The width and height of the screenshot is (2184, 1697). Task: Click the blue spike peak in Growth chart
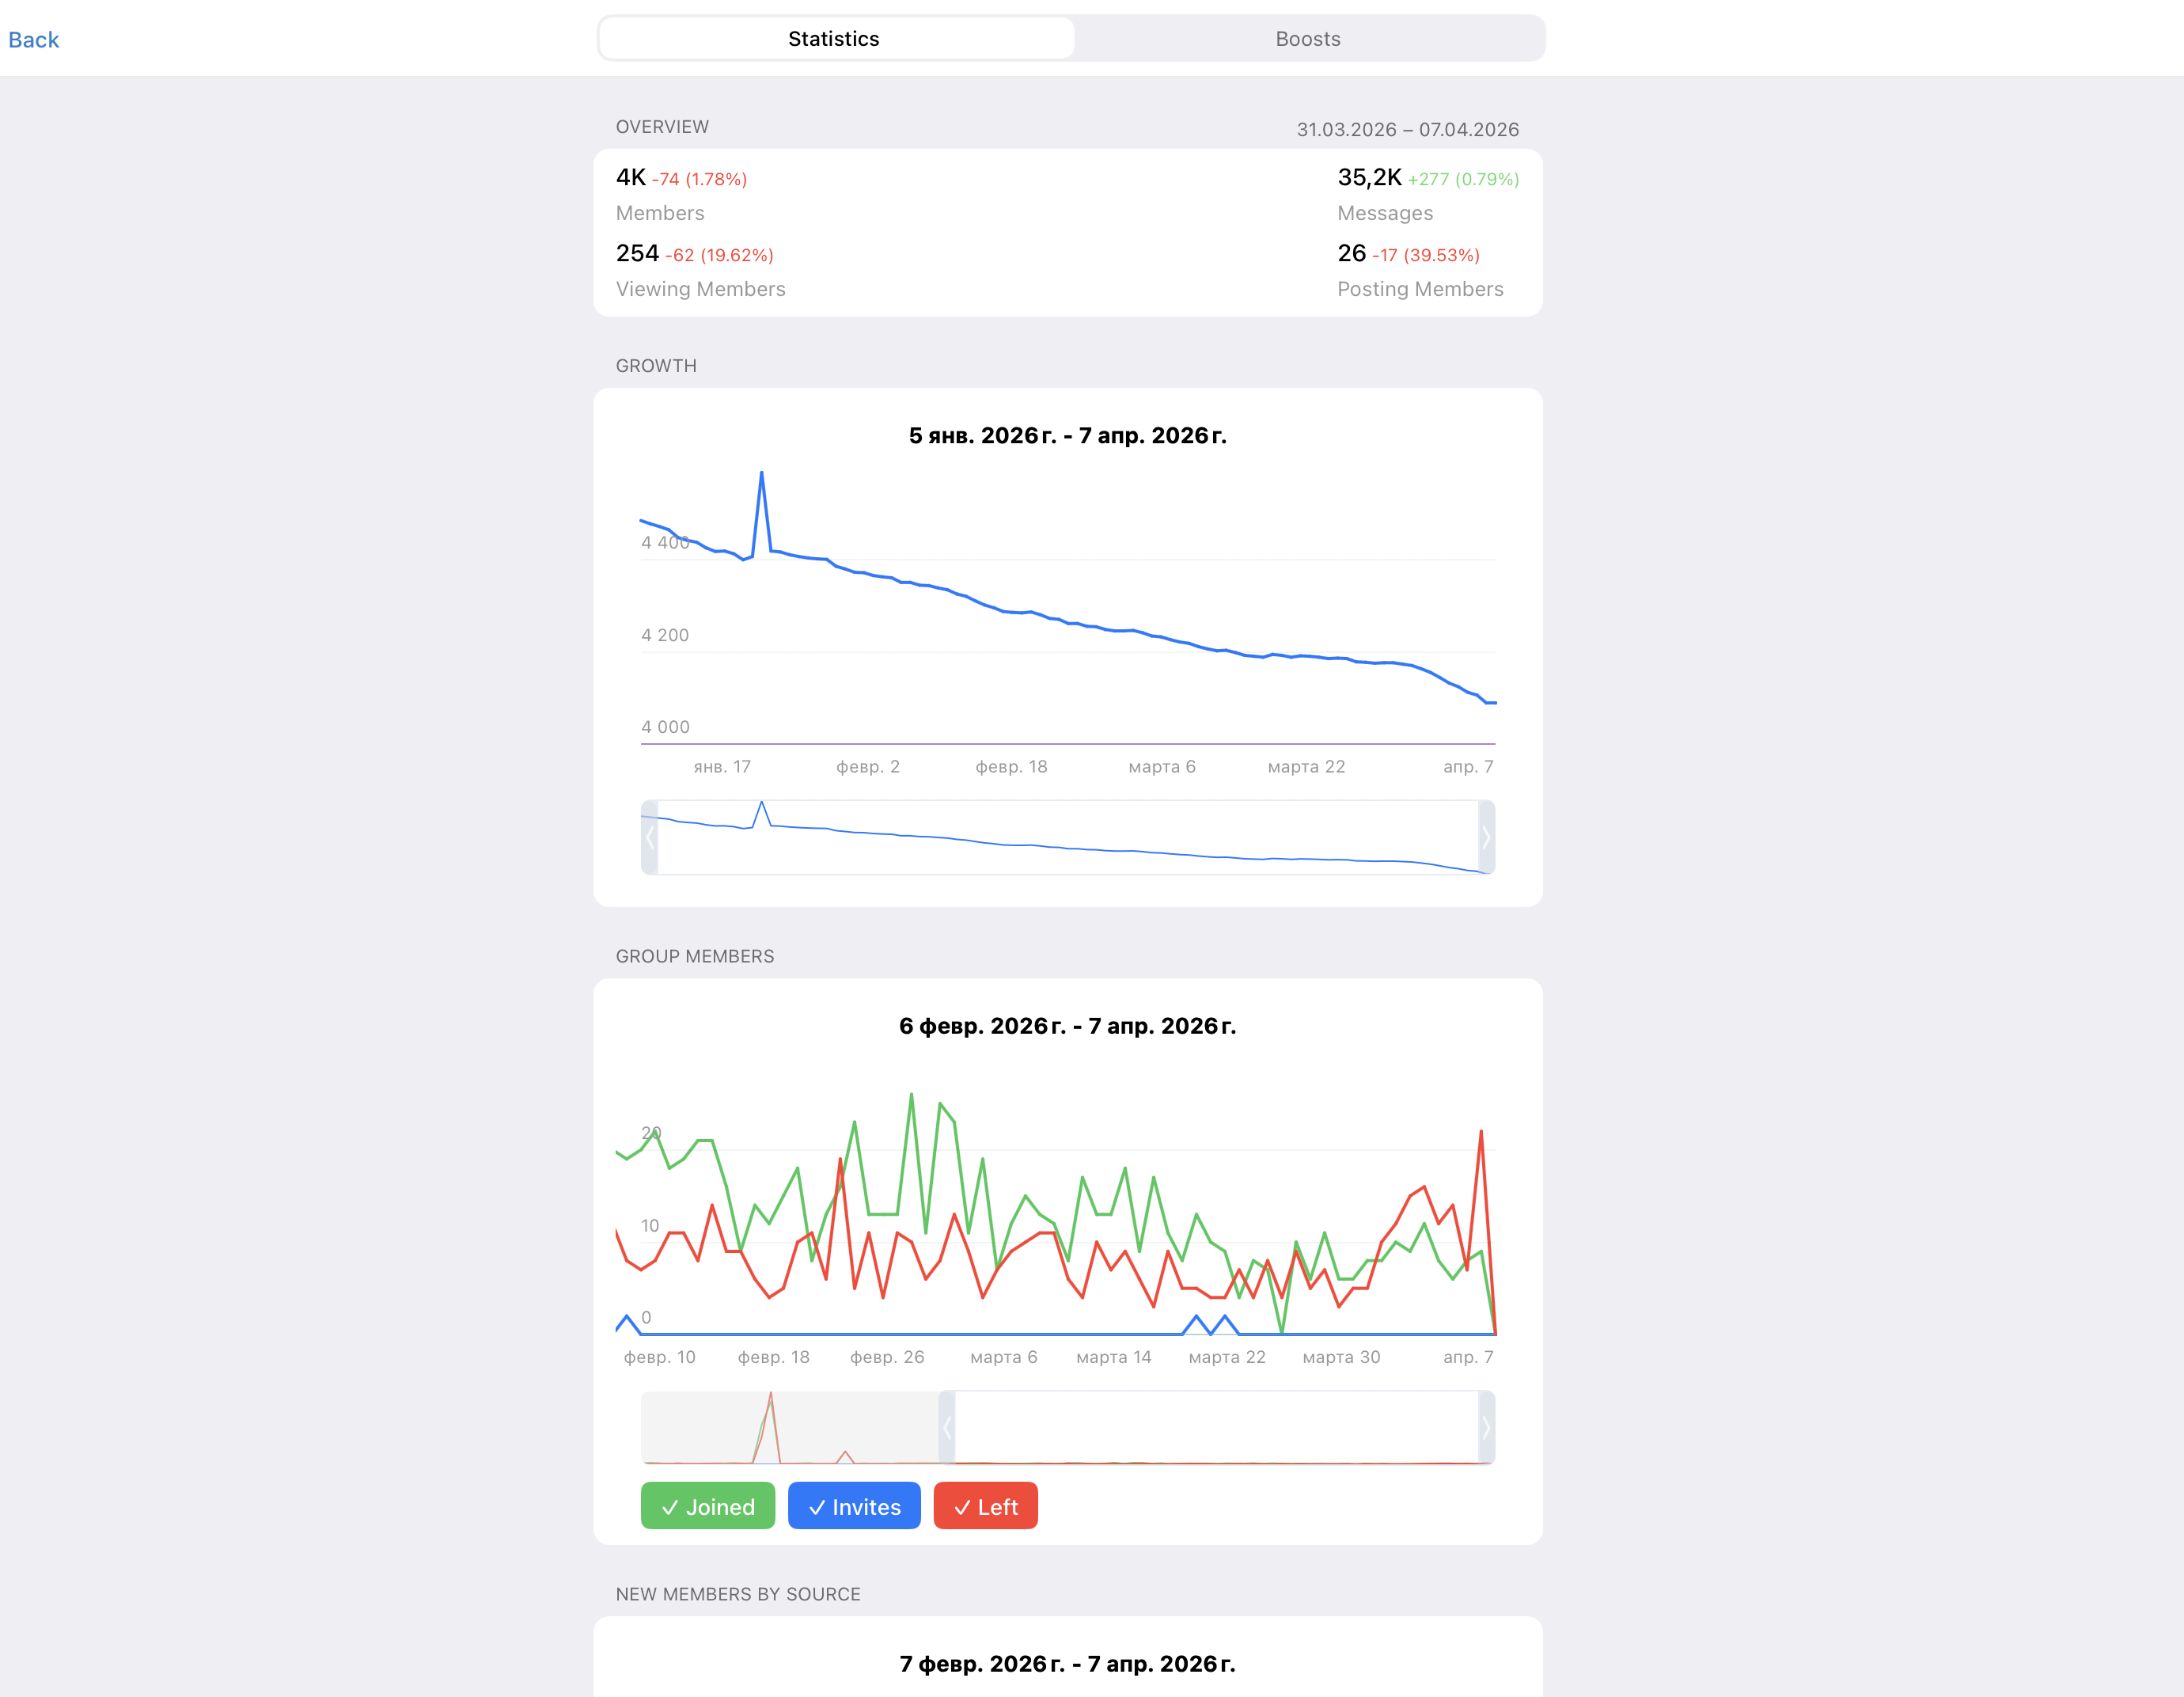(x=761, y=473)
